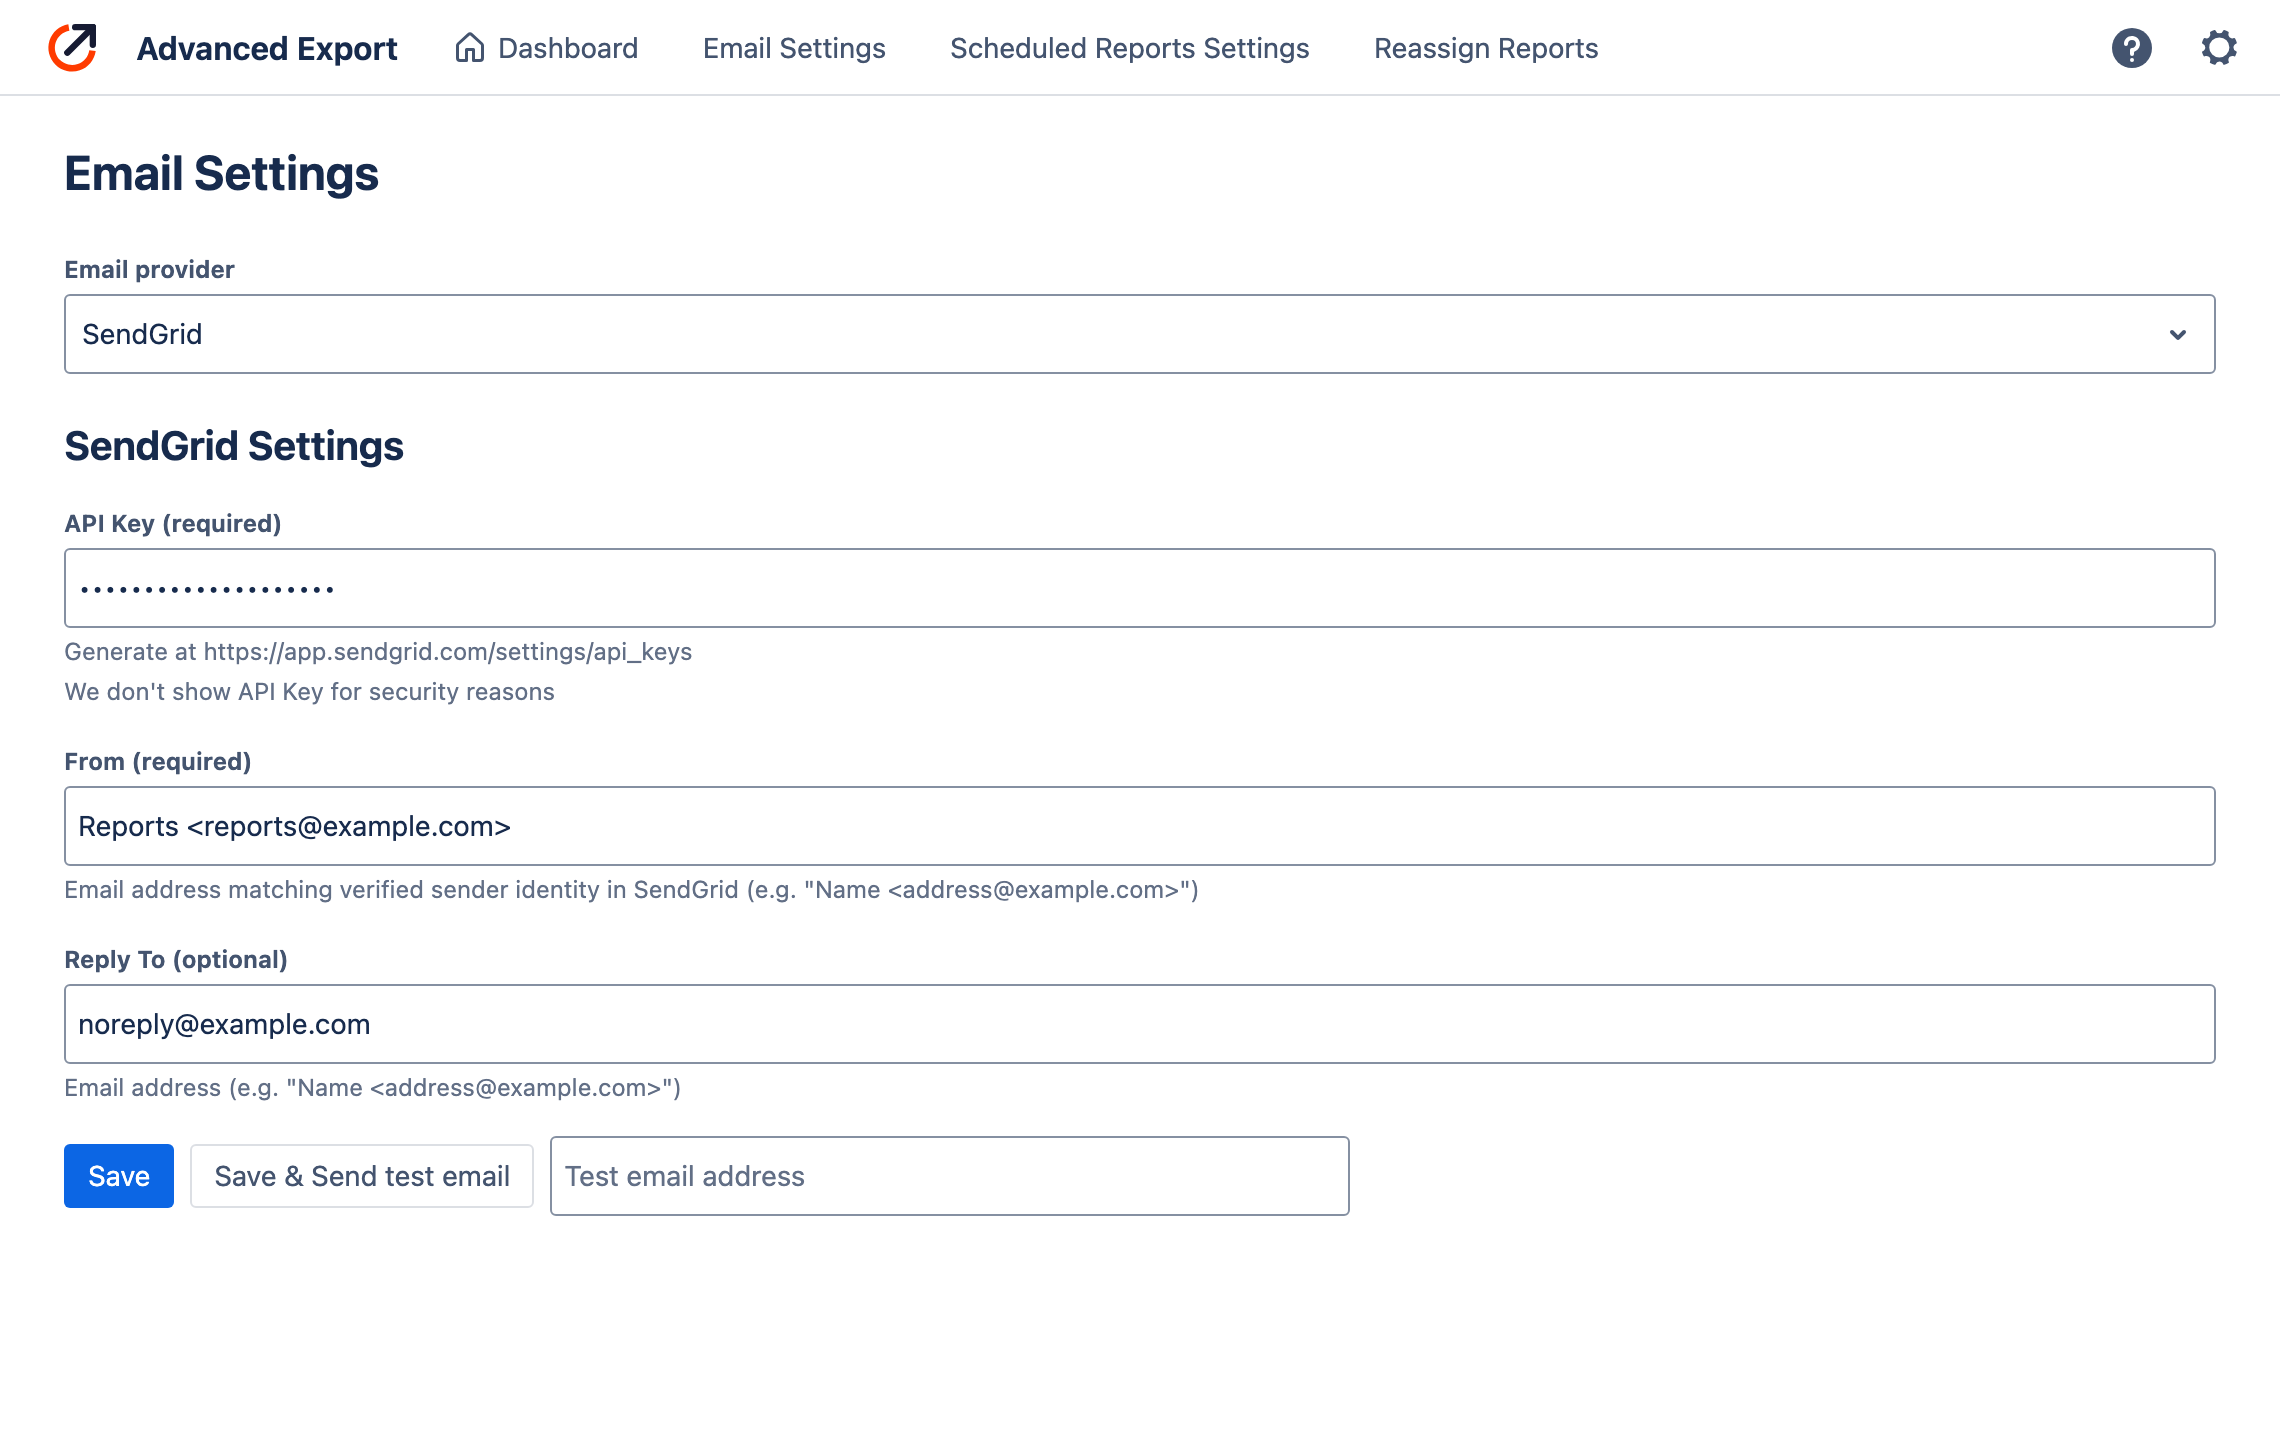Open the help question mark icon
Viewport: 2280px width, 1440px height.
tap(2131, 47)
